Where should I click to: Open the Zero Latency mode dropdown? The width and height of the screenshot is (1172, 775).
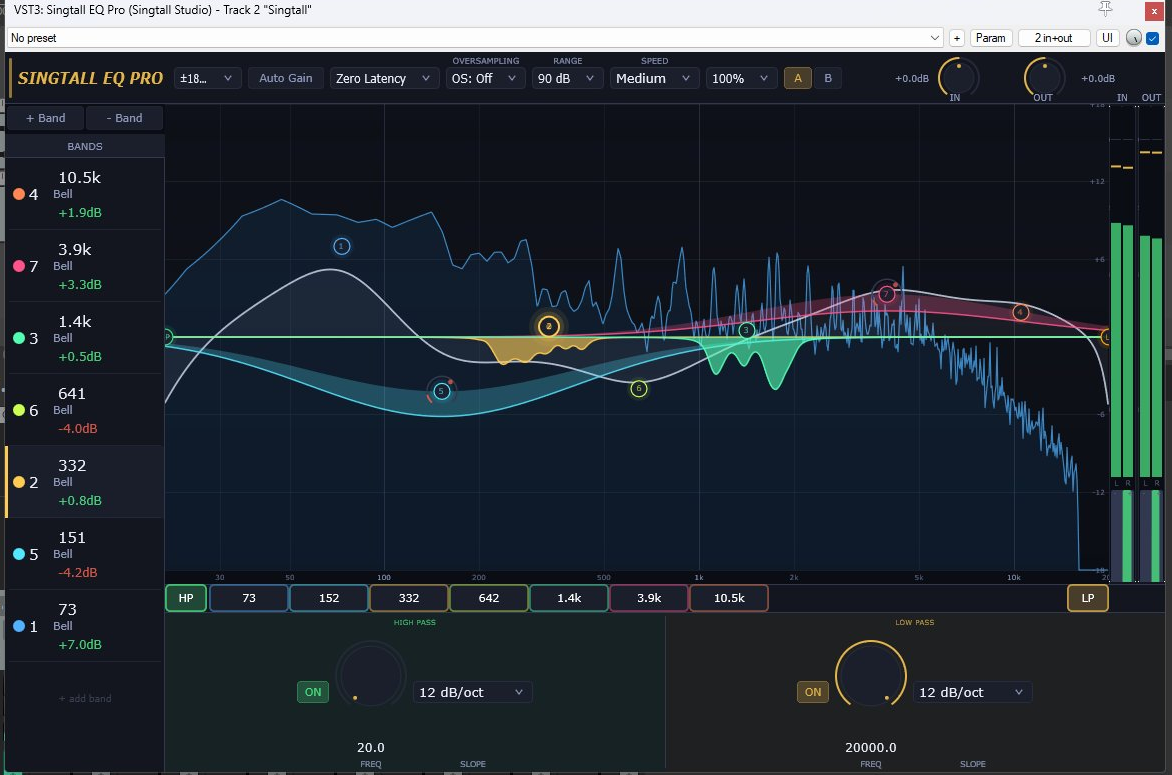(x=383, y=78)
